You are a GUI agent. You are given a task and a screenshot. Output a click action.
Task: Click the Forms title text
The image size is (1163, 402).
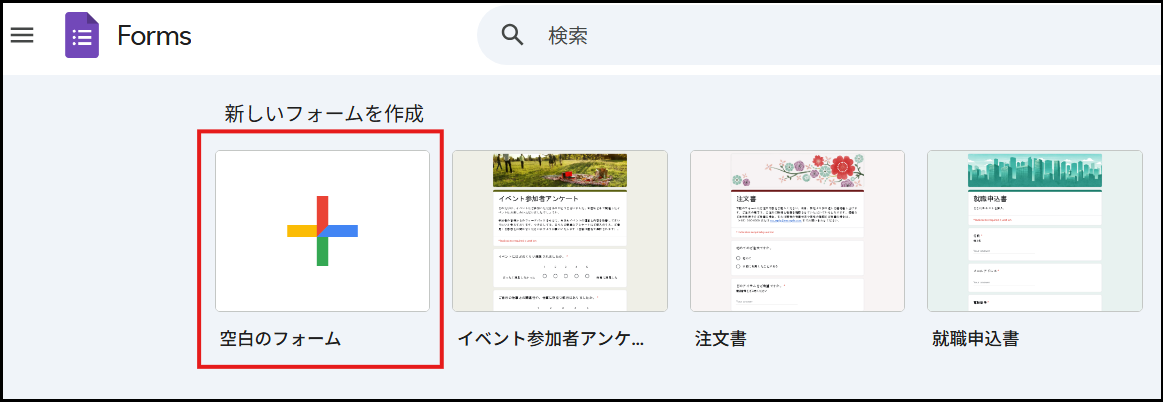click(154, 36)
